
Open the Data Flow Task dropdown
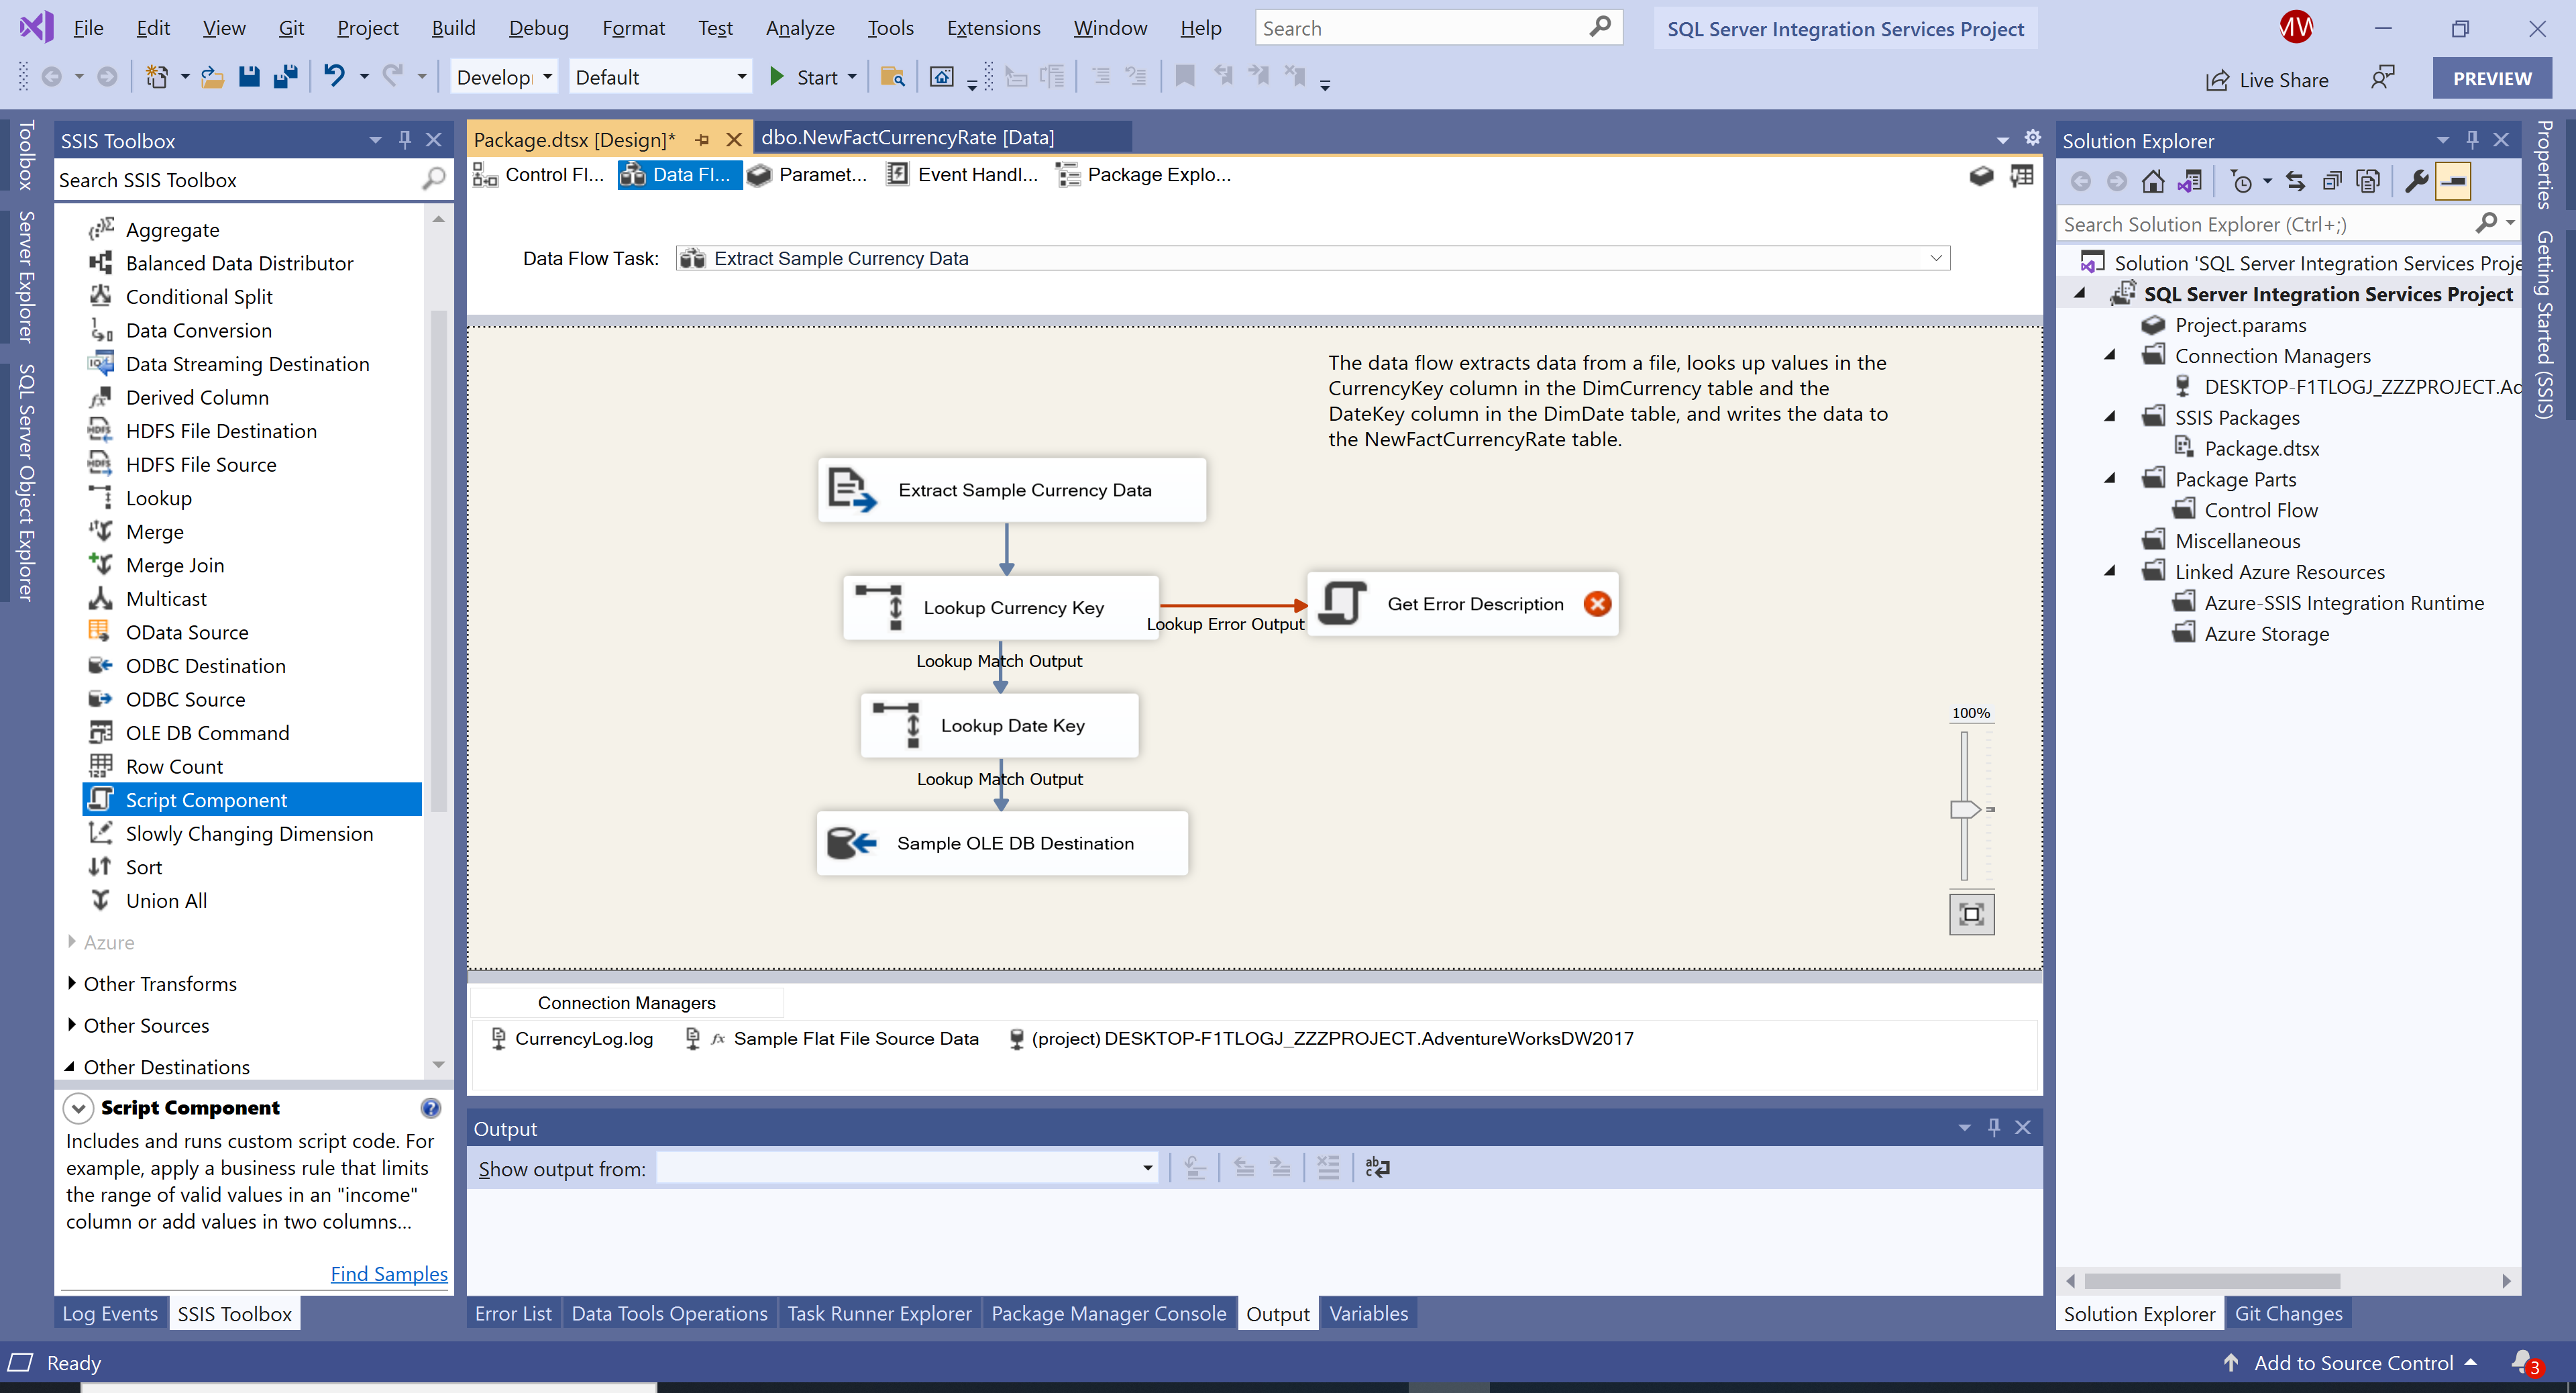pyautogui.click(x=1936, y=258)
